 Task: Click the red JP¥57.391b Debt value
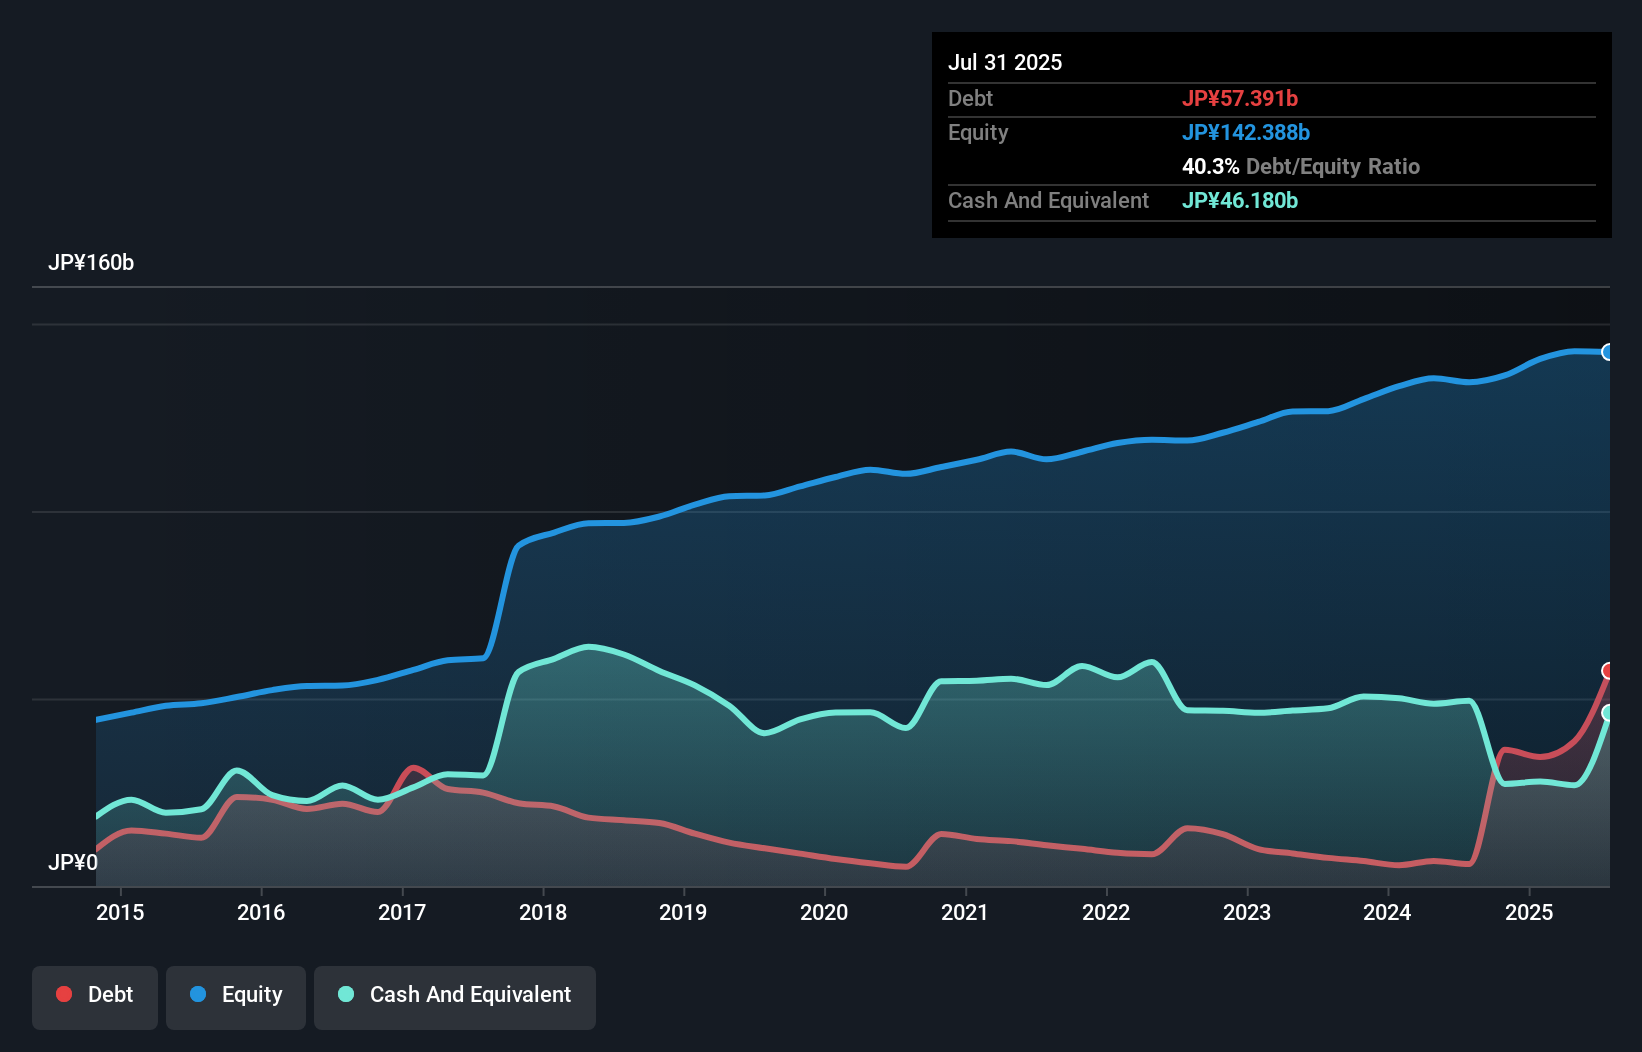click(x=1241, y=98)
